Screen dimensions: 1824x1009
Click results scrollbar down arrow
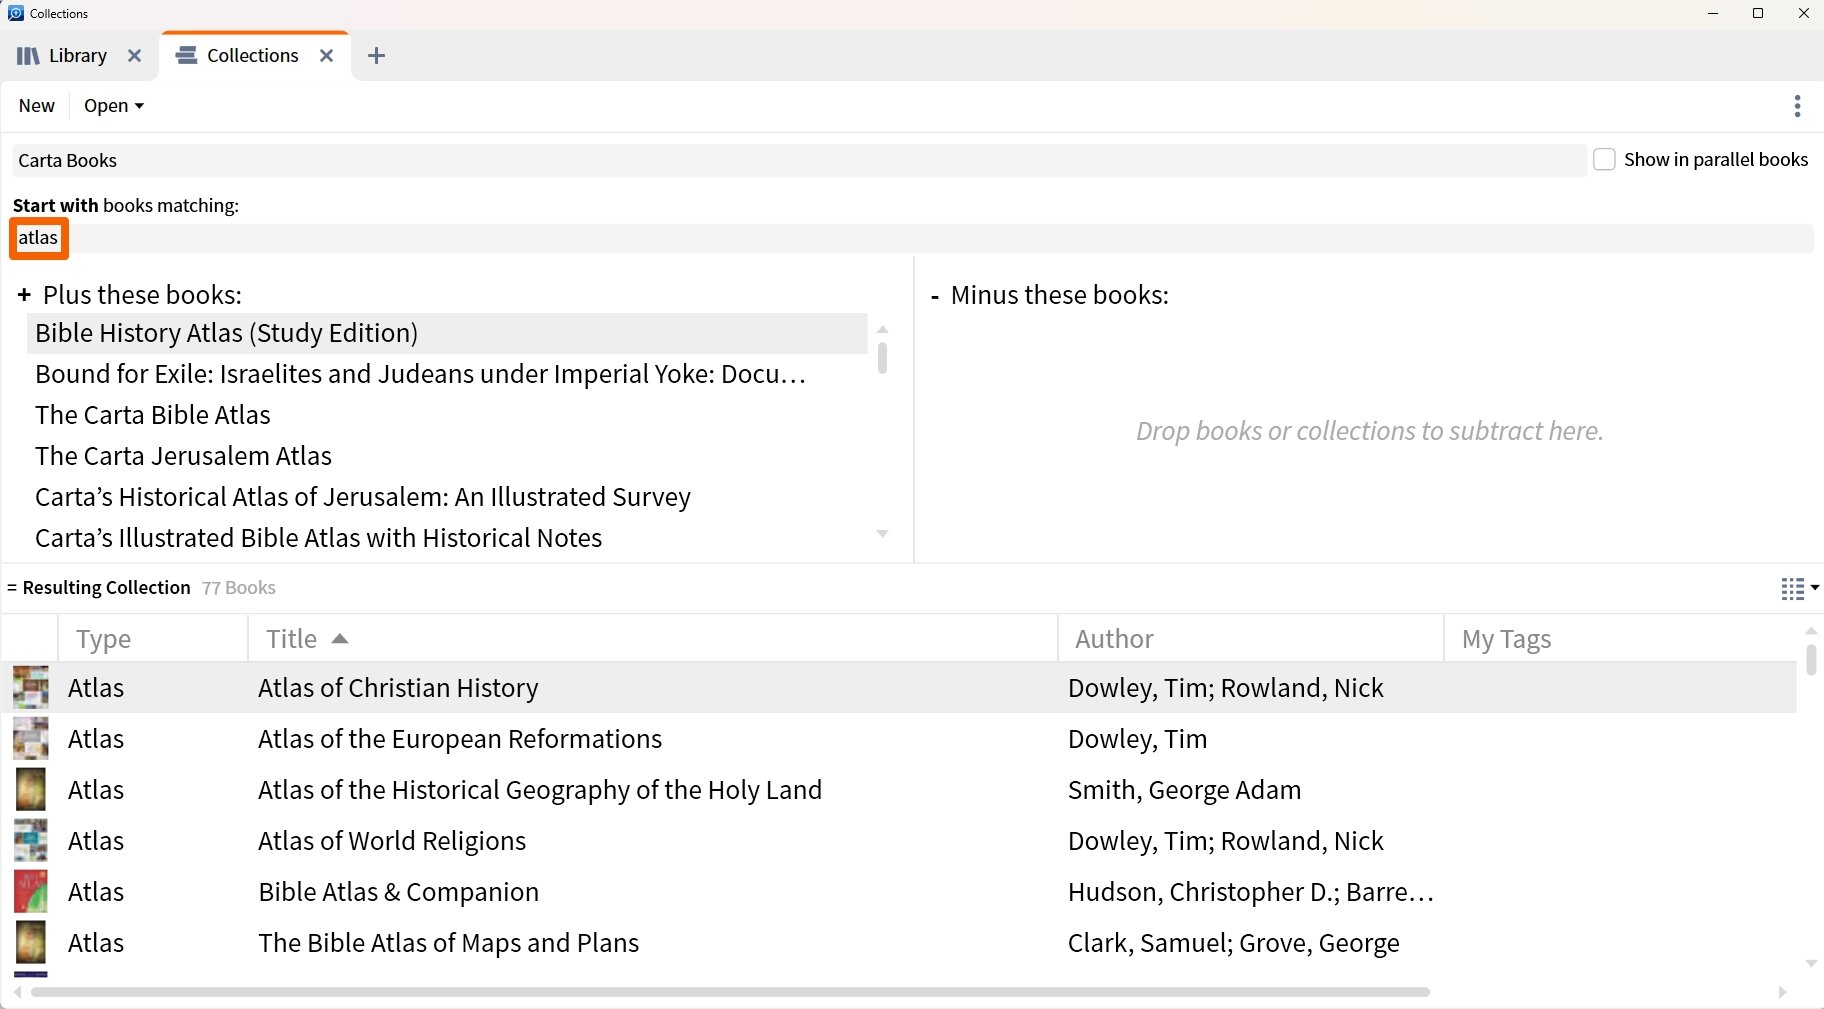pos(1811,964)
